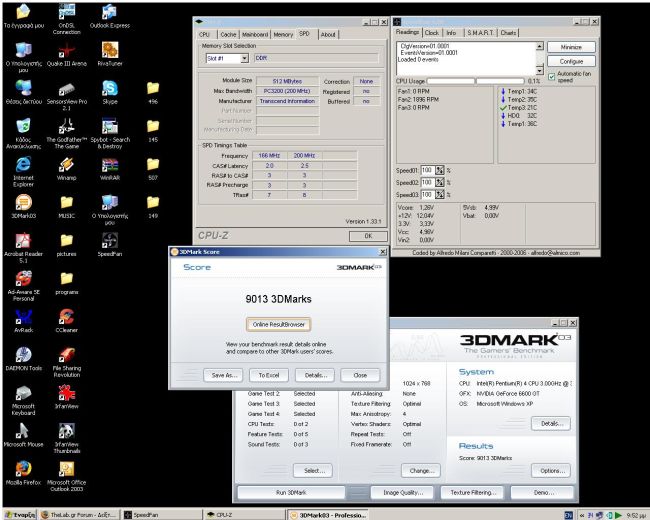This screenshot has height=520, width=650.
Task: Click the Online ResultBrowser button
Action: (279, 324)
